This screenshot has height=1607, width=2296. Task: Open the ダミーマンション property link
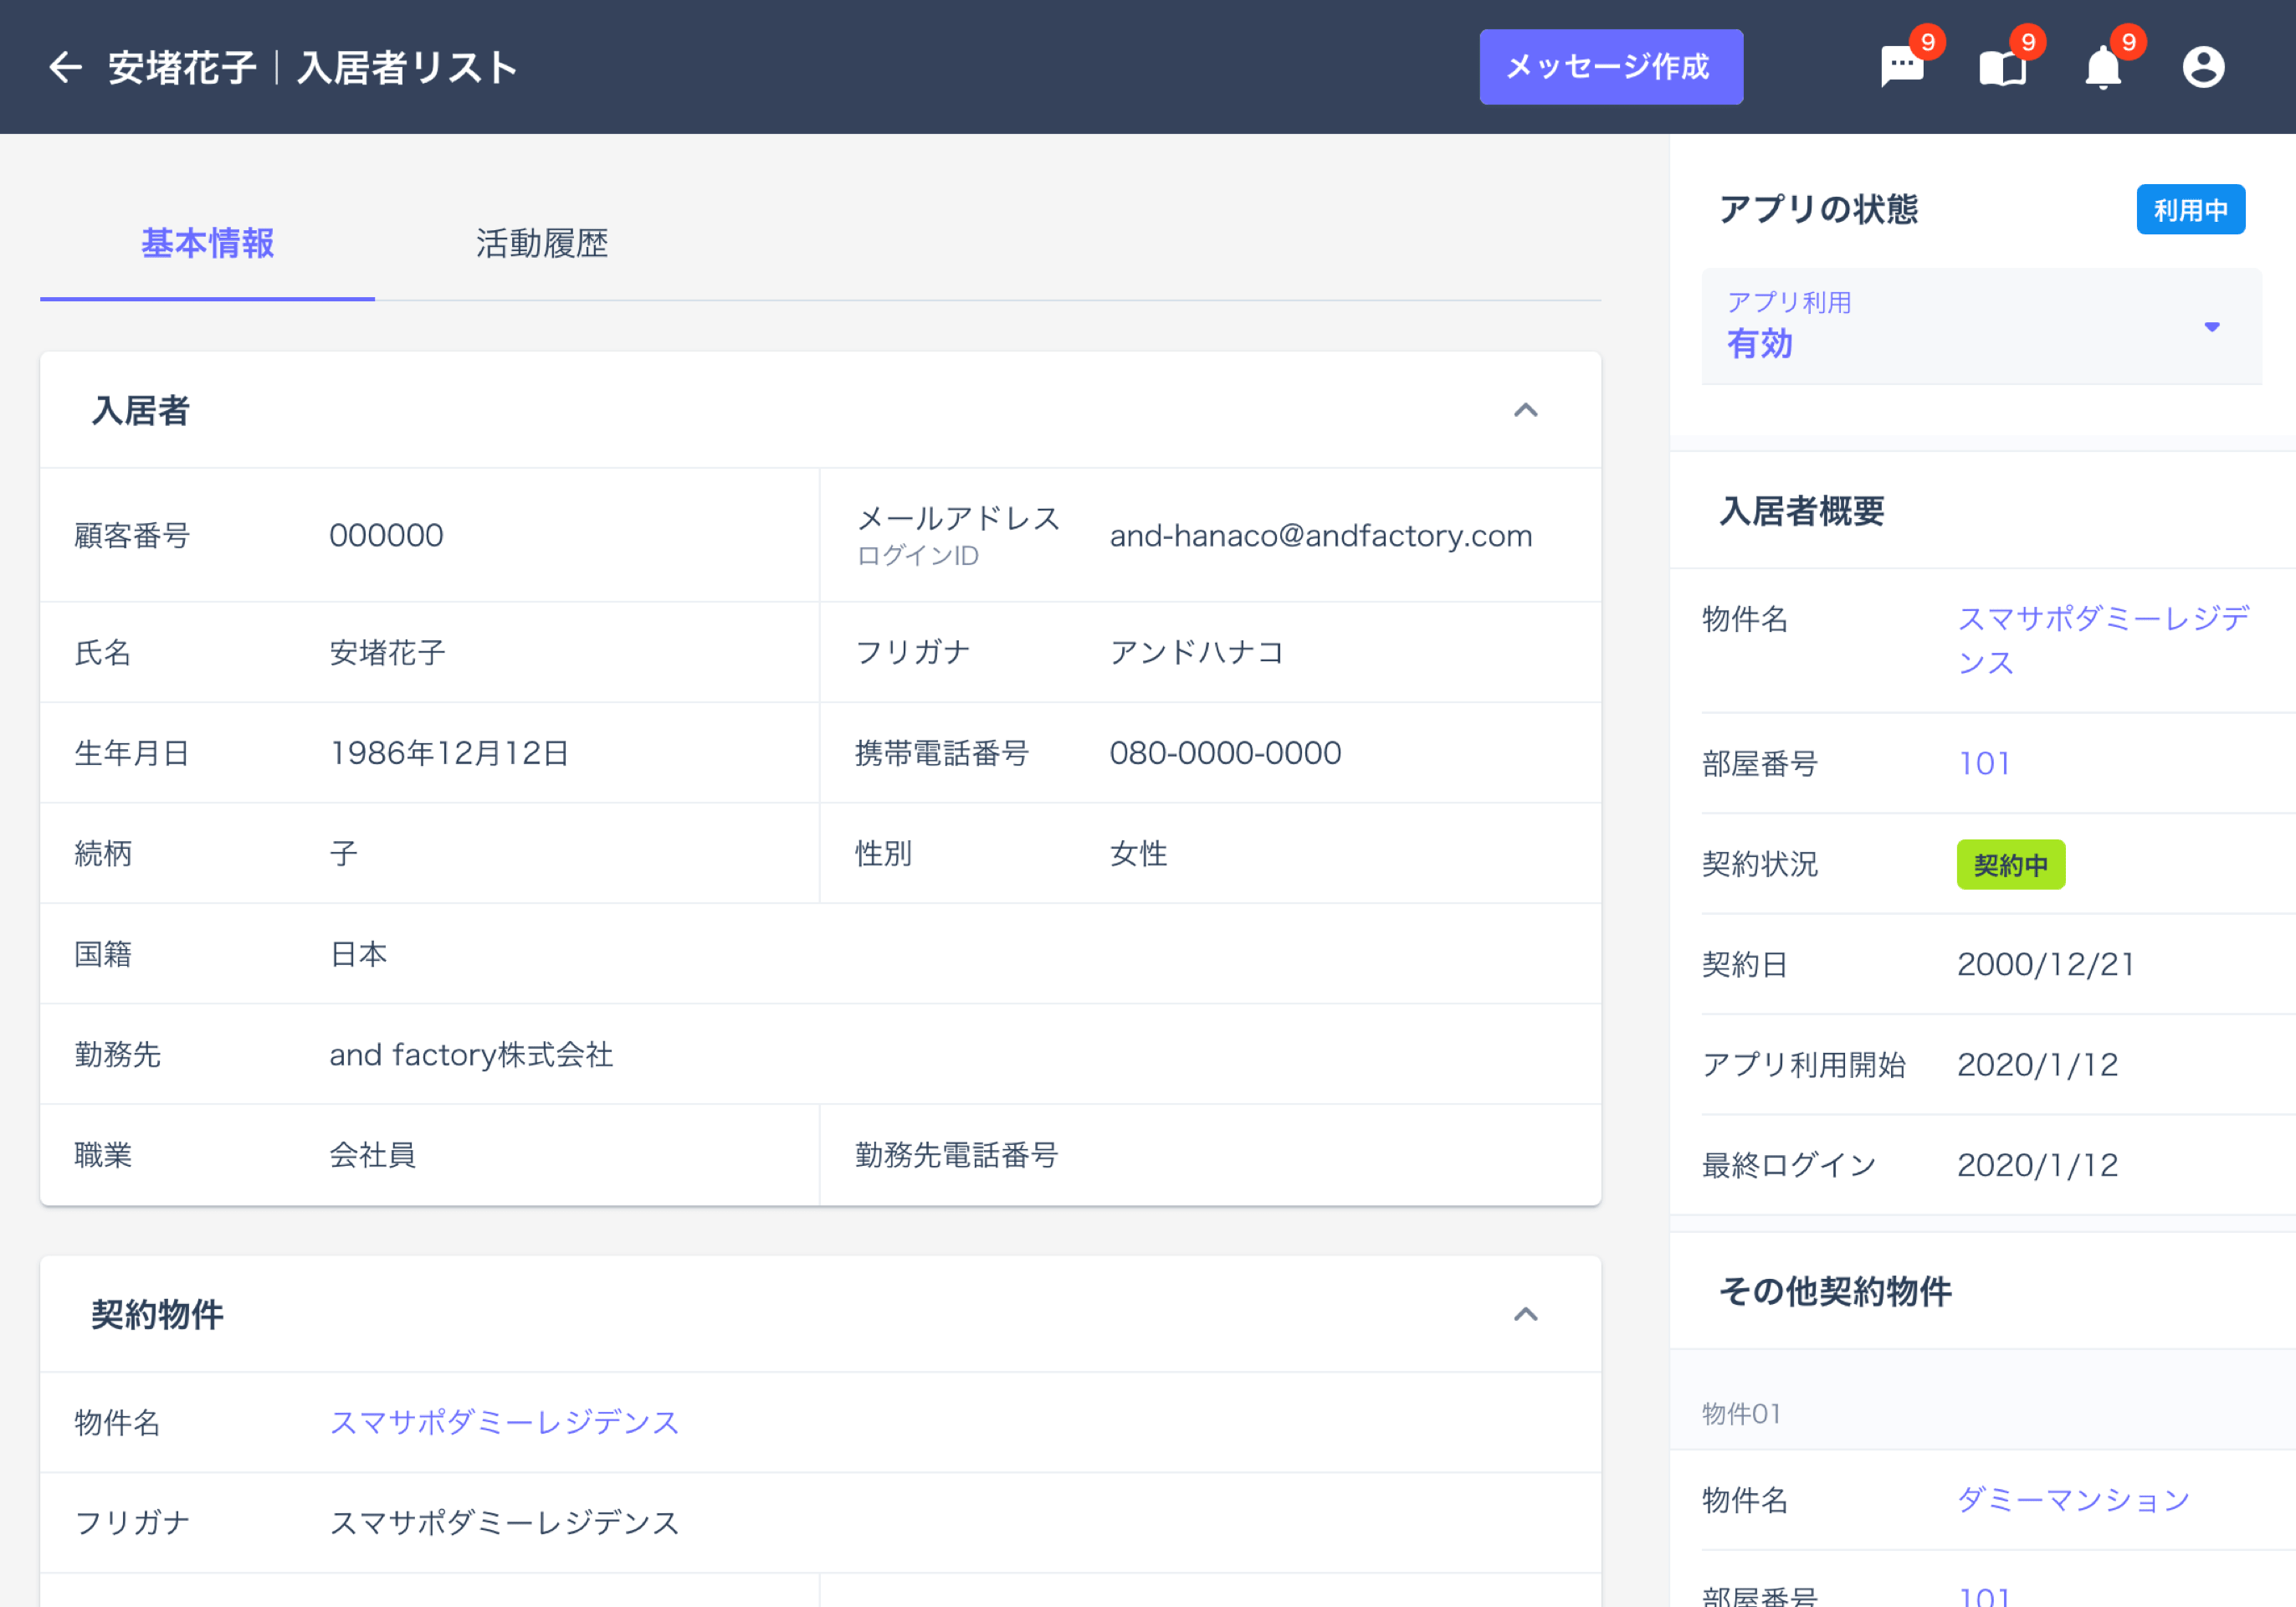[2072, 1499]
